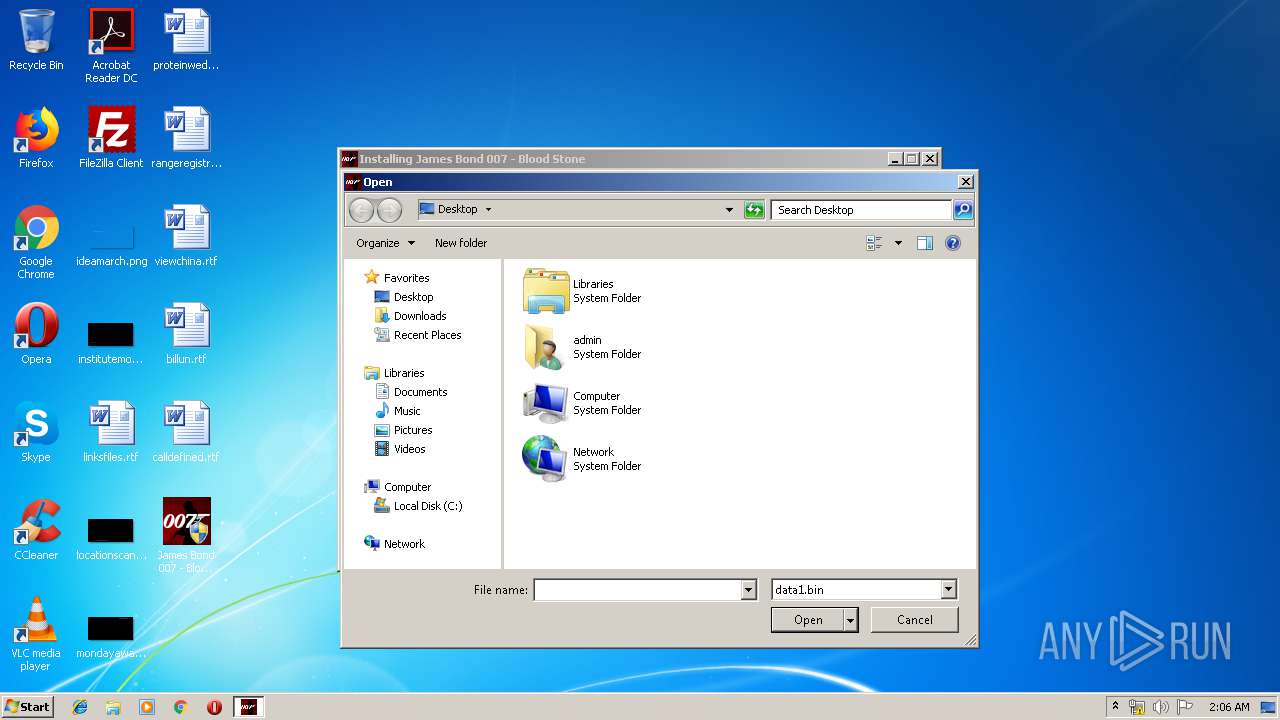Select Network system folder in file list
Image resolution: width=1280 pixels, height=720 pixels.
tap(583, 459)
